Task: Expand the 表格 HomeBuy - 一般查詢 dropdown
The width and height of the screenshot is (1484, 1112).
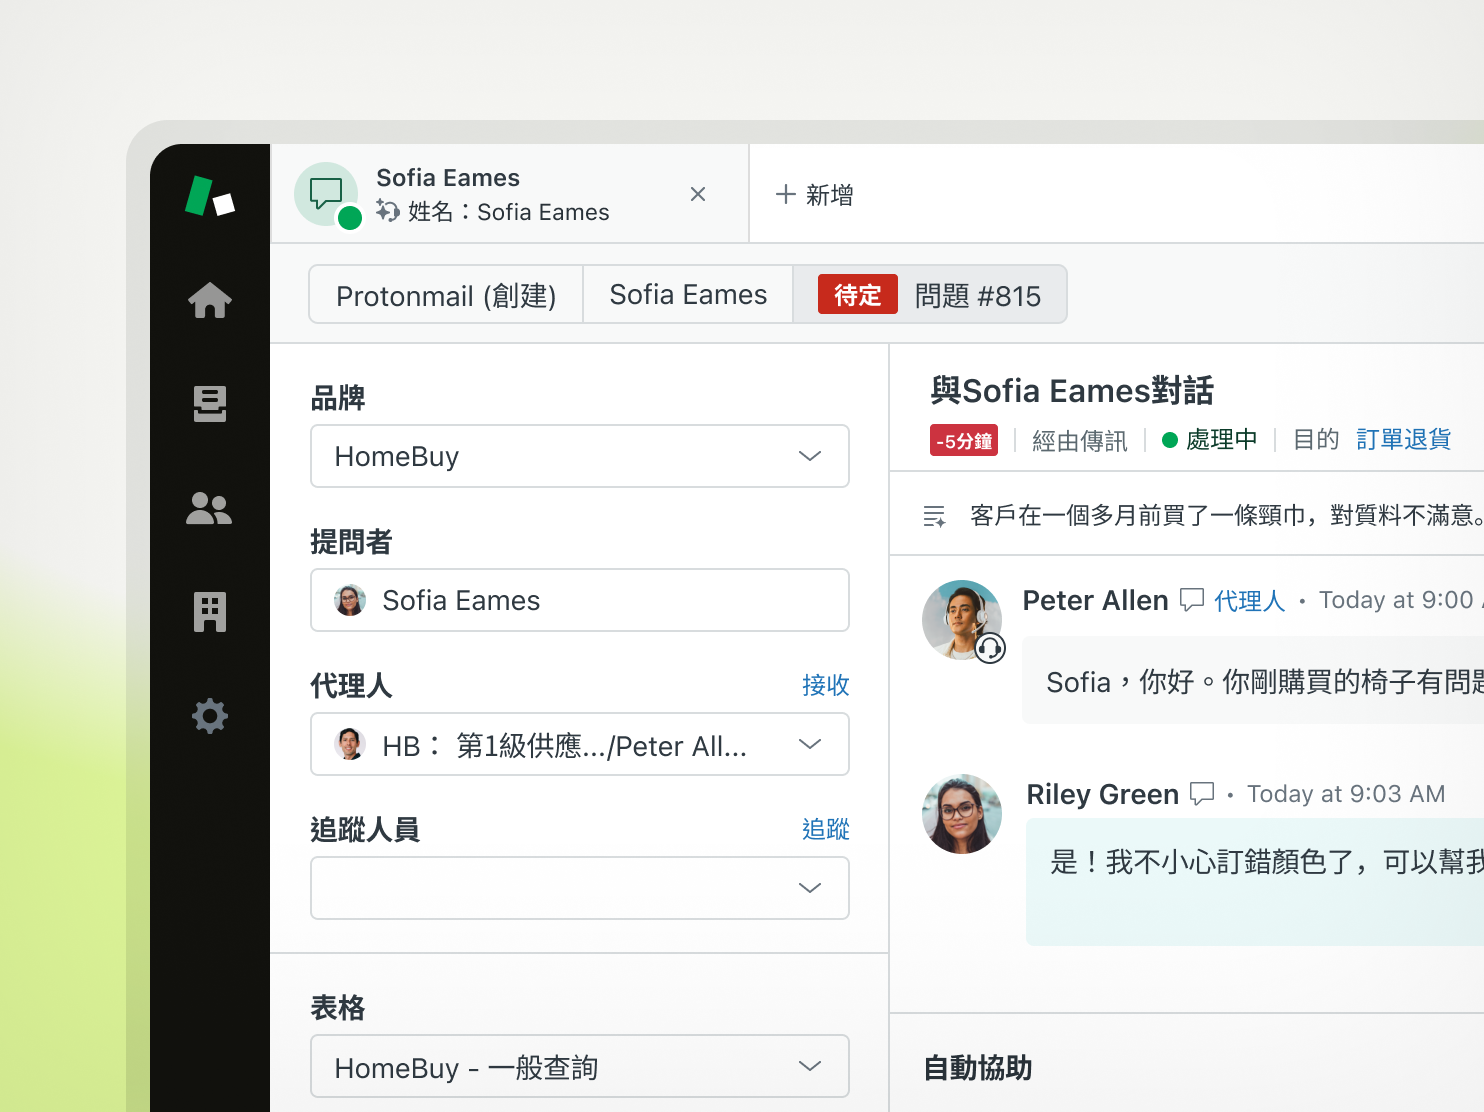Action: tap(580, 1067)
